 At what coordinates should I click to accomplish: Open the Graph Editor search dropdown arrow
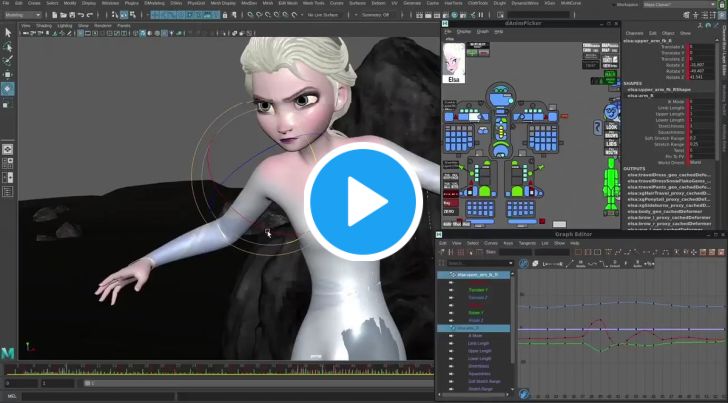point(510,263)
